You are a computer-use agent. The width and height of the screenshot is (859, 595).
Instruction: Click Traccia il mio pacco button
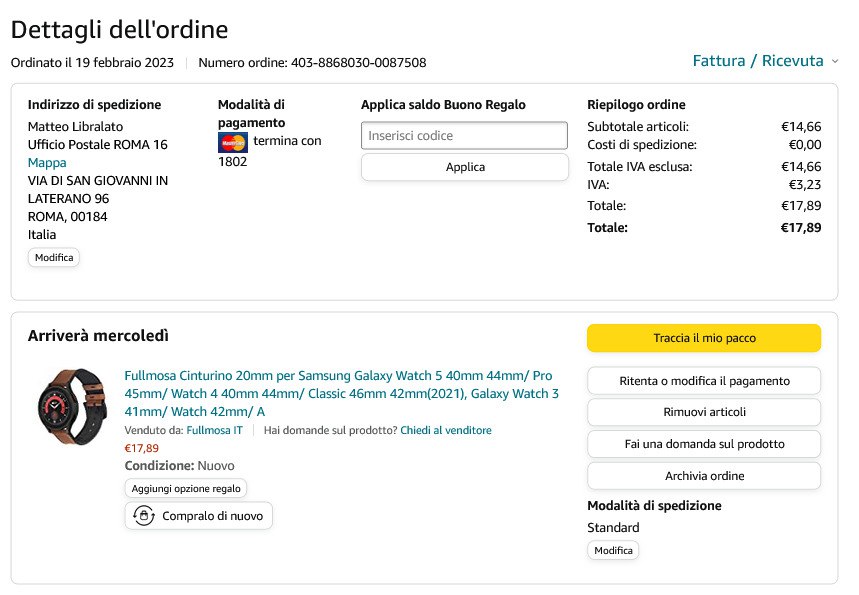703,338
